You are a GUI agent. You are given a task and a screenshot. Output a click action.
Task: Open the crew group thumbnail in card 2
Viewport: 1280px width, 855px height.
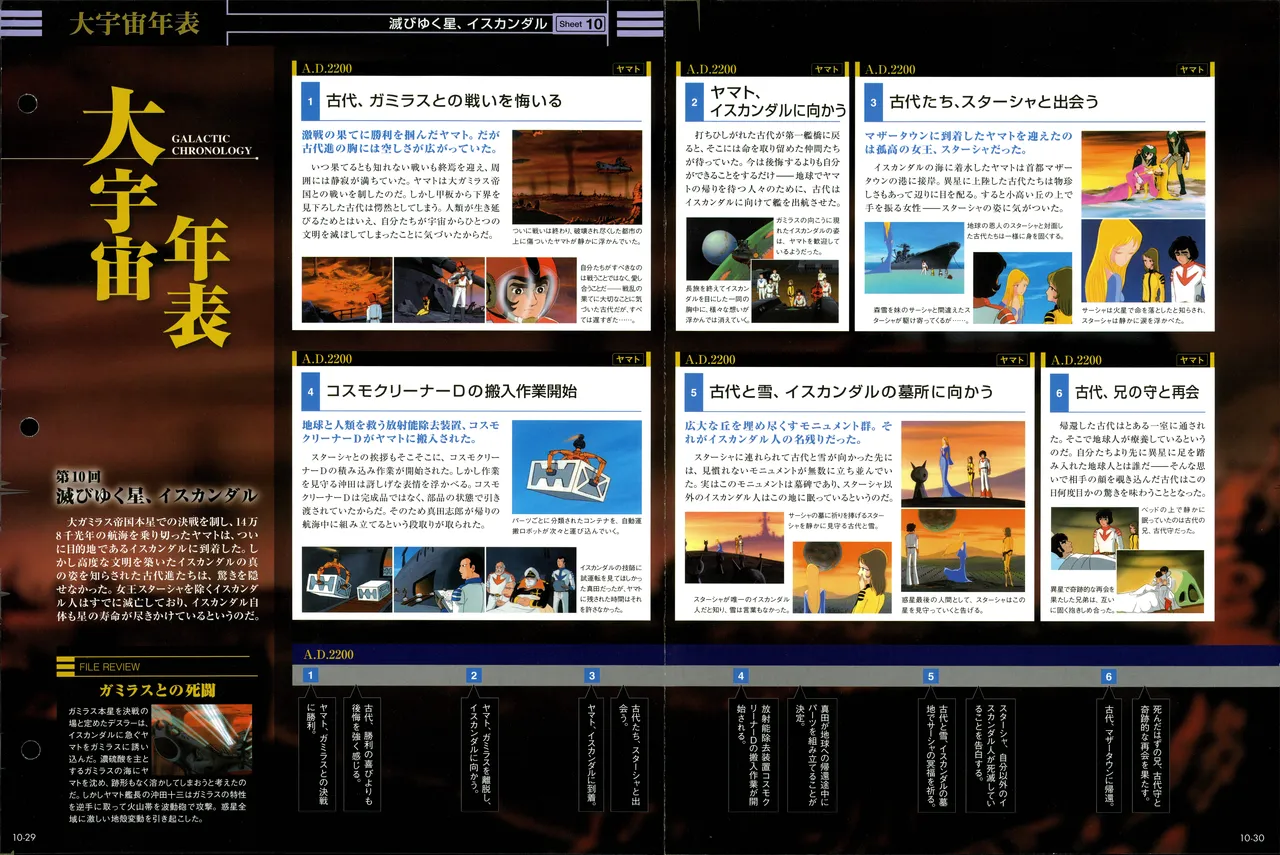click(x=794, y=292)
